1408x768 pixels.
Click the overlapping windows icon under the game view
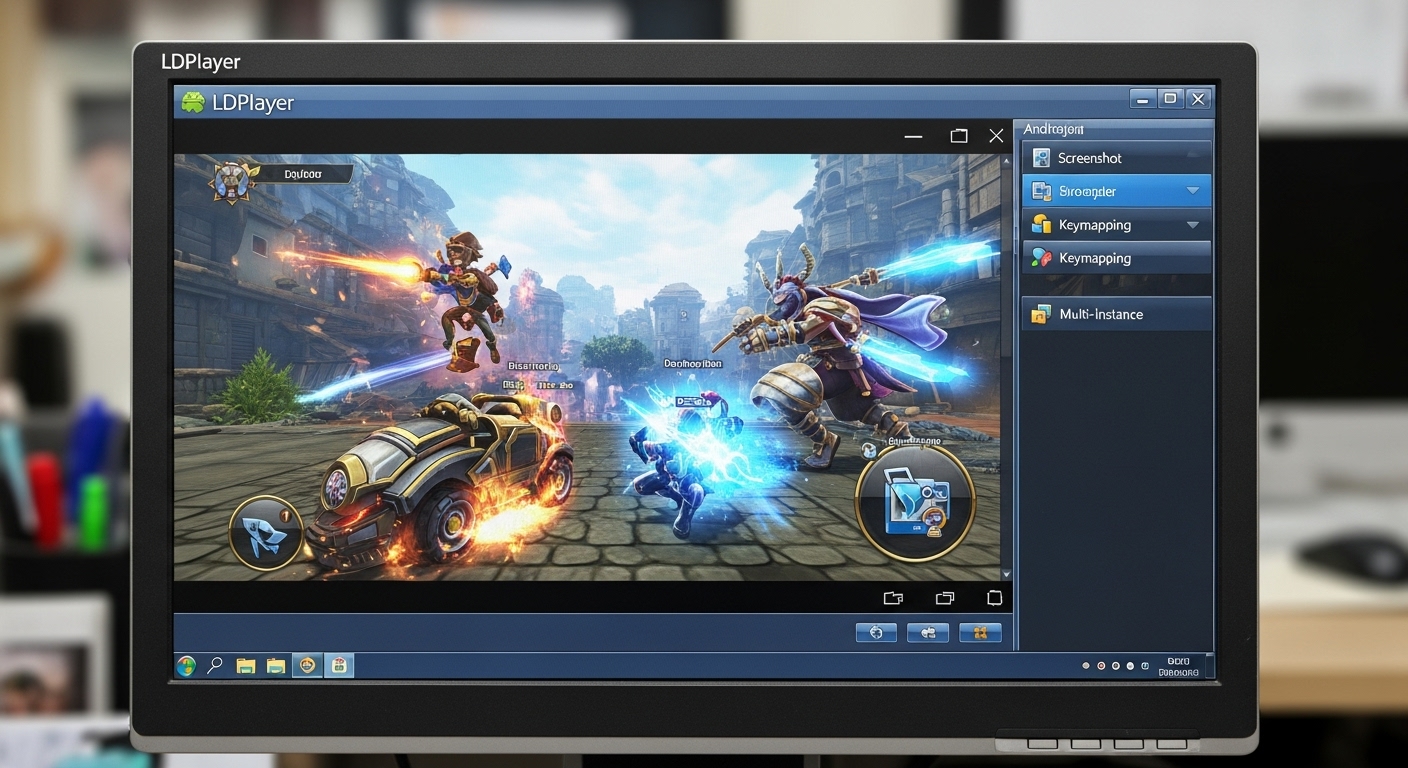(945, 598)
